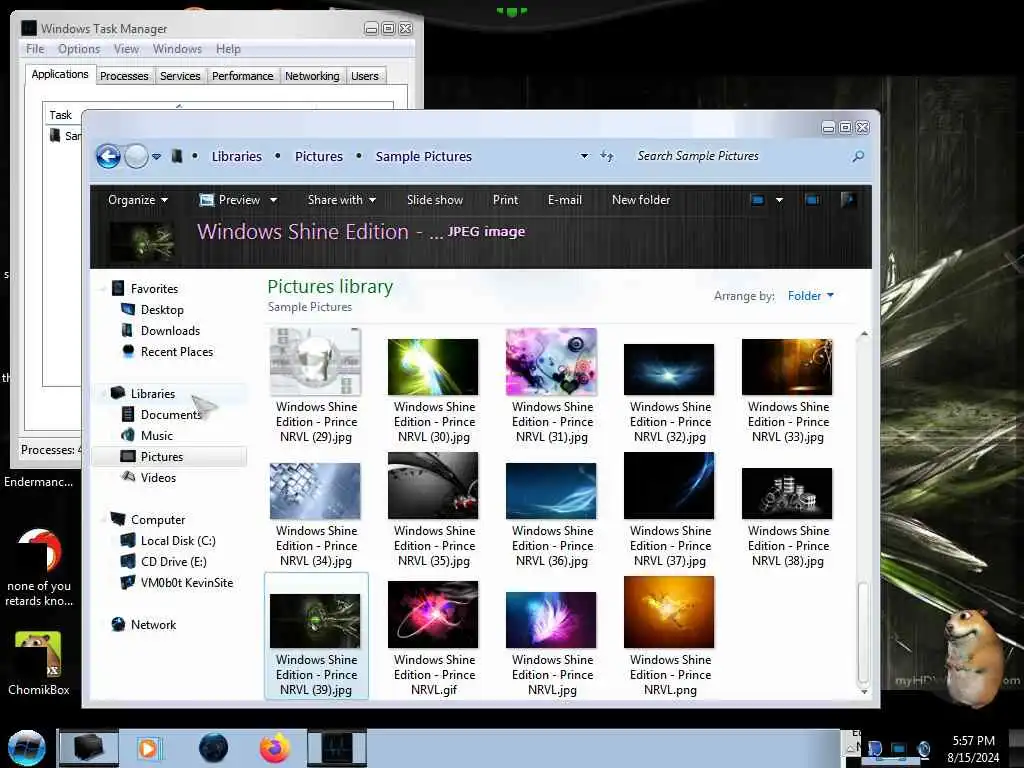Open the VM0b0t KevinSite drive
Screen dimensions: 1024x768
[186, 583]
